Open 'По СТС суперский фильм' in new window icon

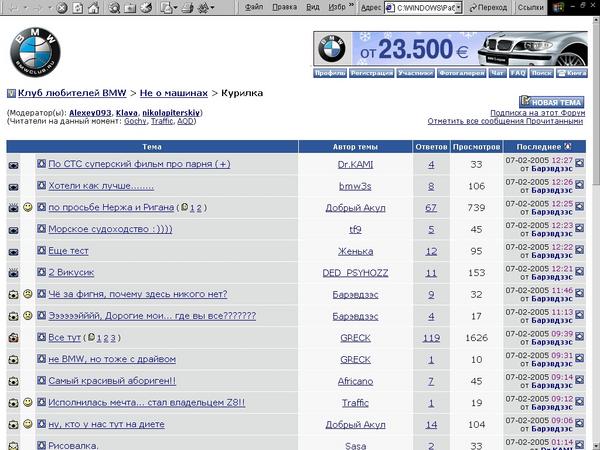[x=41, y=164]
